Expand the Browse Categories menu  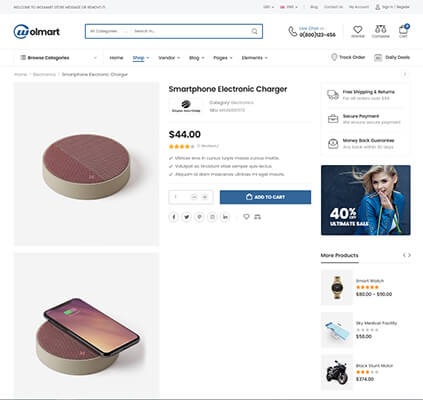[58, 58]
